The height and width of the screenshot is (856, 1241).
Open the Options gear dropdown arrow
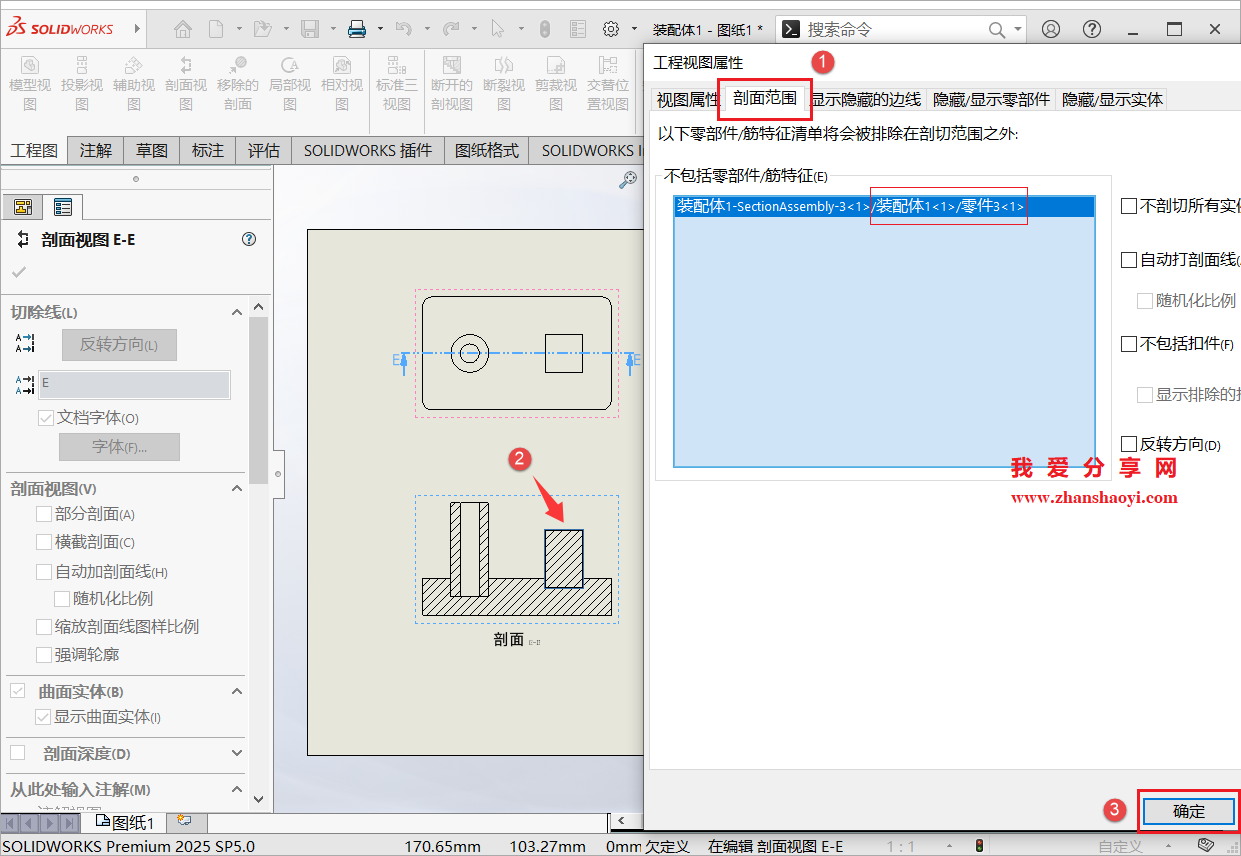click(x=633, y=30)
